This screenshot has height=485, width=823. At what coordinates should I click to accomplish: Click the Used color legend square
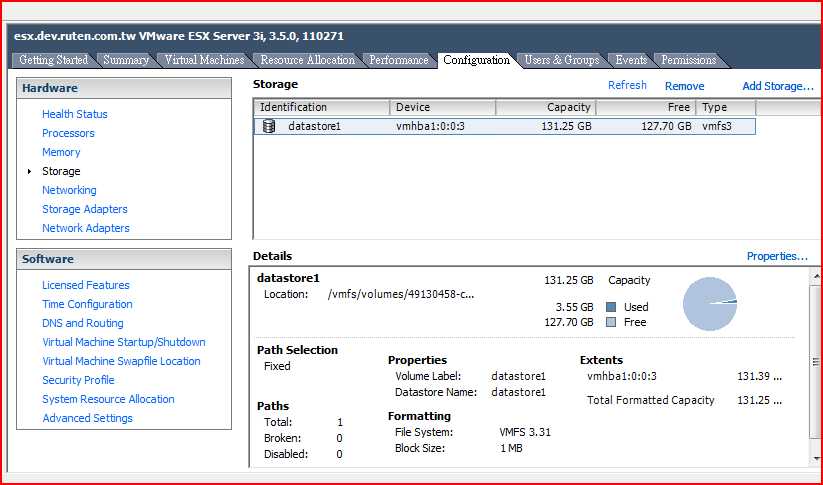[x=611, y=307]
